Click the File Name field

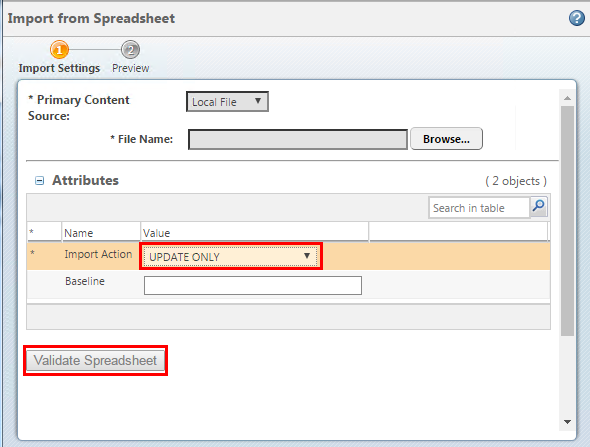tap(298, 140)
